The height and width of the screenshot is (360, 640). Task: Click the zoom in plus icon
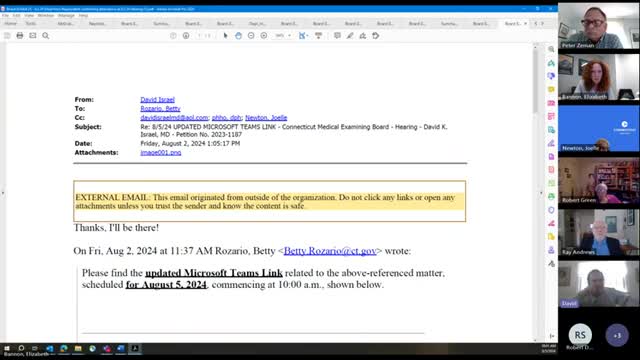click(x=264, y=36)
